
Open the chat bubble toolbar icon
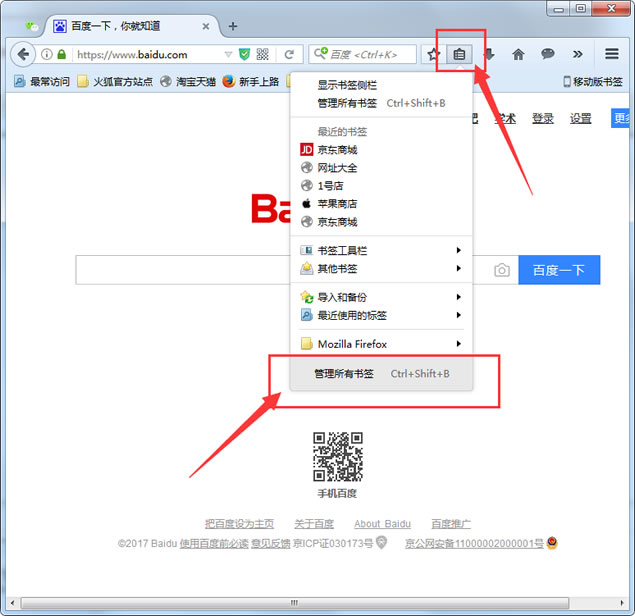pyautogui.click(x=548, y=54)
